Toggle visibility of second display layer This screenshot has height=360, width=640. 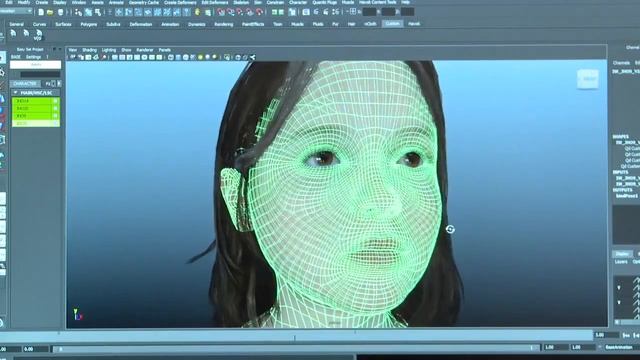[x=619, y=302]
